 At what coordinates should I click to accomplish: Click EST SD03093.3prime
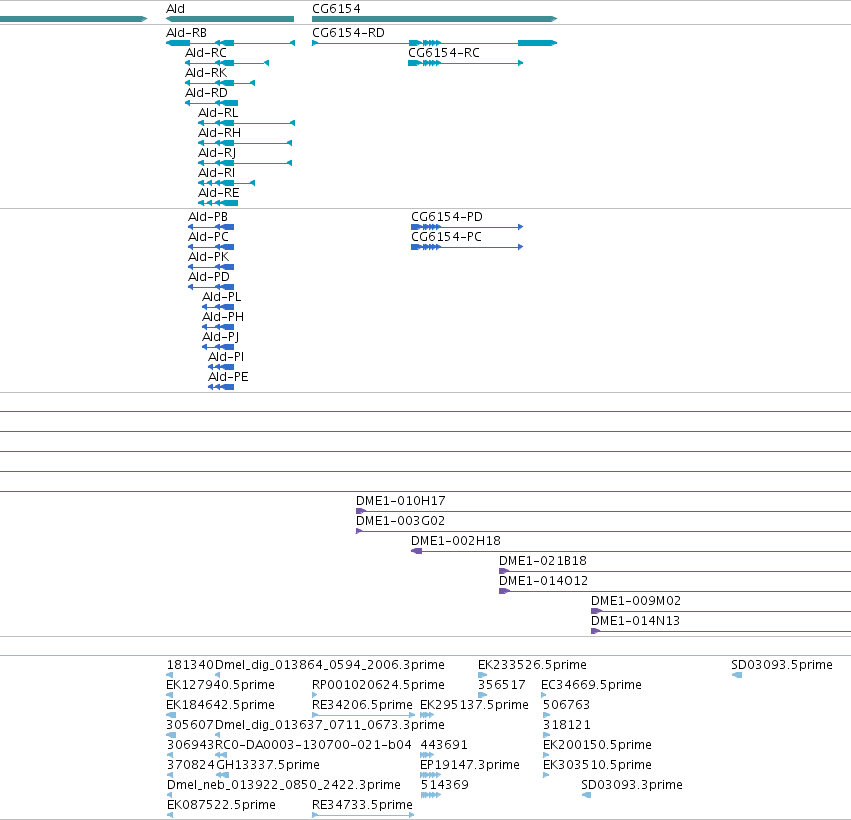pyautogui.click(x=632, y=786)
